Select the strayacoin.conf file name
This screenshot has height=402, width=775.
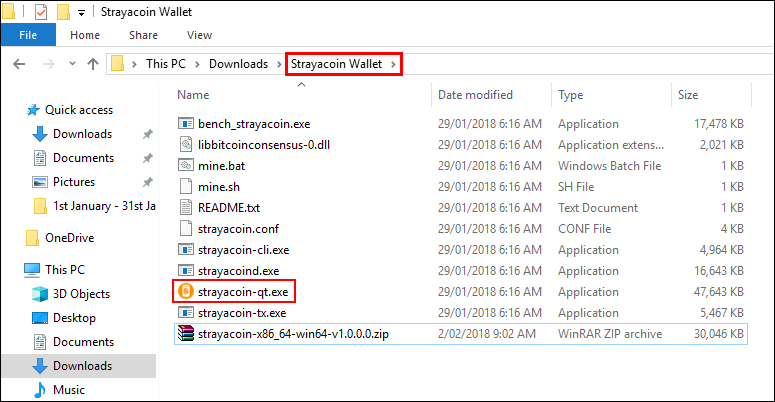point(238,229)
